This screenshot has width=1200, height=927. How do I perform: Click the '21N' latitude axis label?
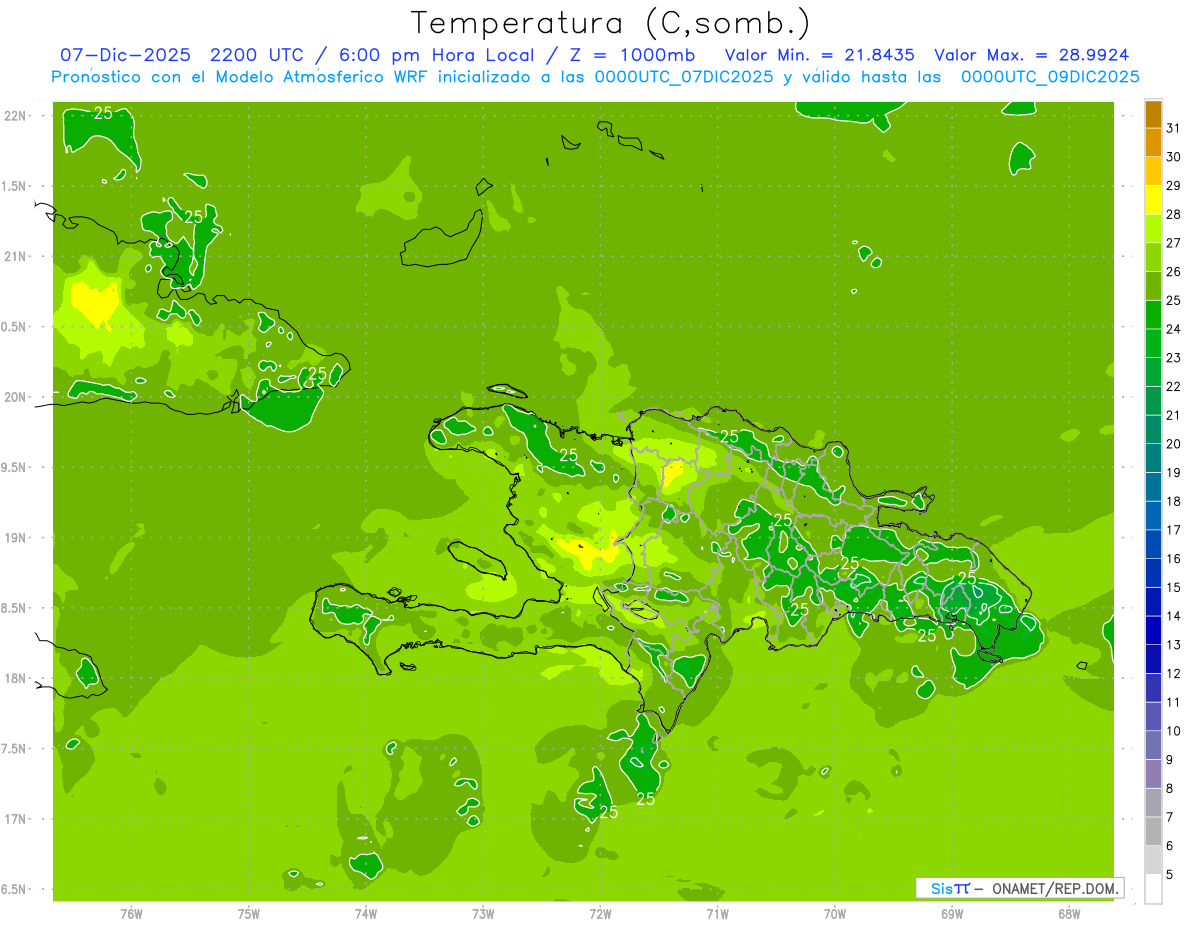tap(16, 257)
